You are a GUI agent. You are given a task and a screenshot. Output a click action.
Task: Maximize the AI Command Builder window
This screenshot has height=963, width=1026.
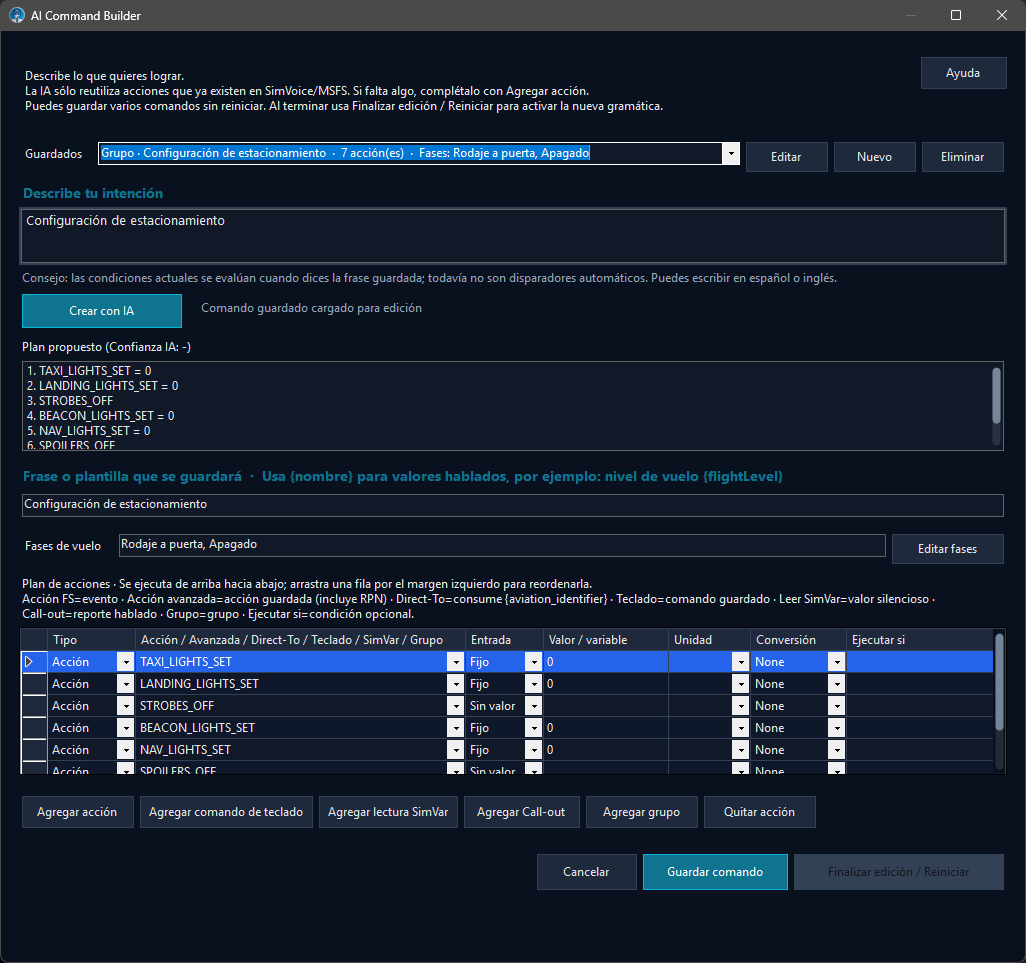tap(955, 15)
